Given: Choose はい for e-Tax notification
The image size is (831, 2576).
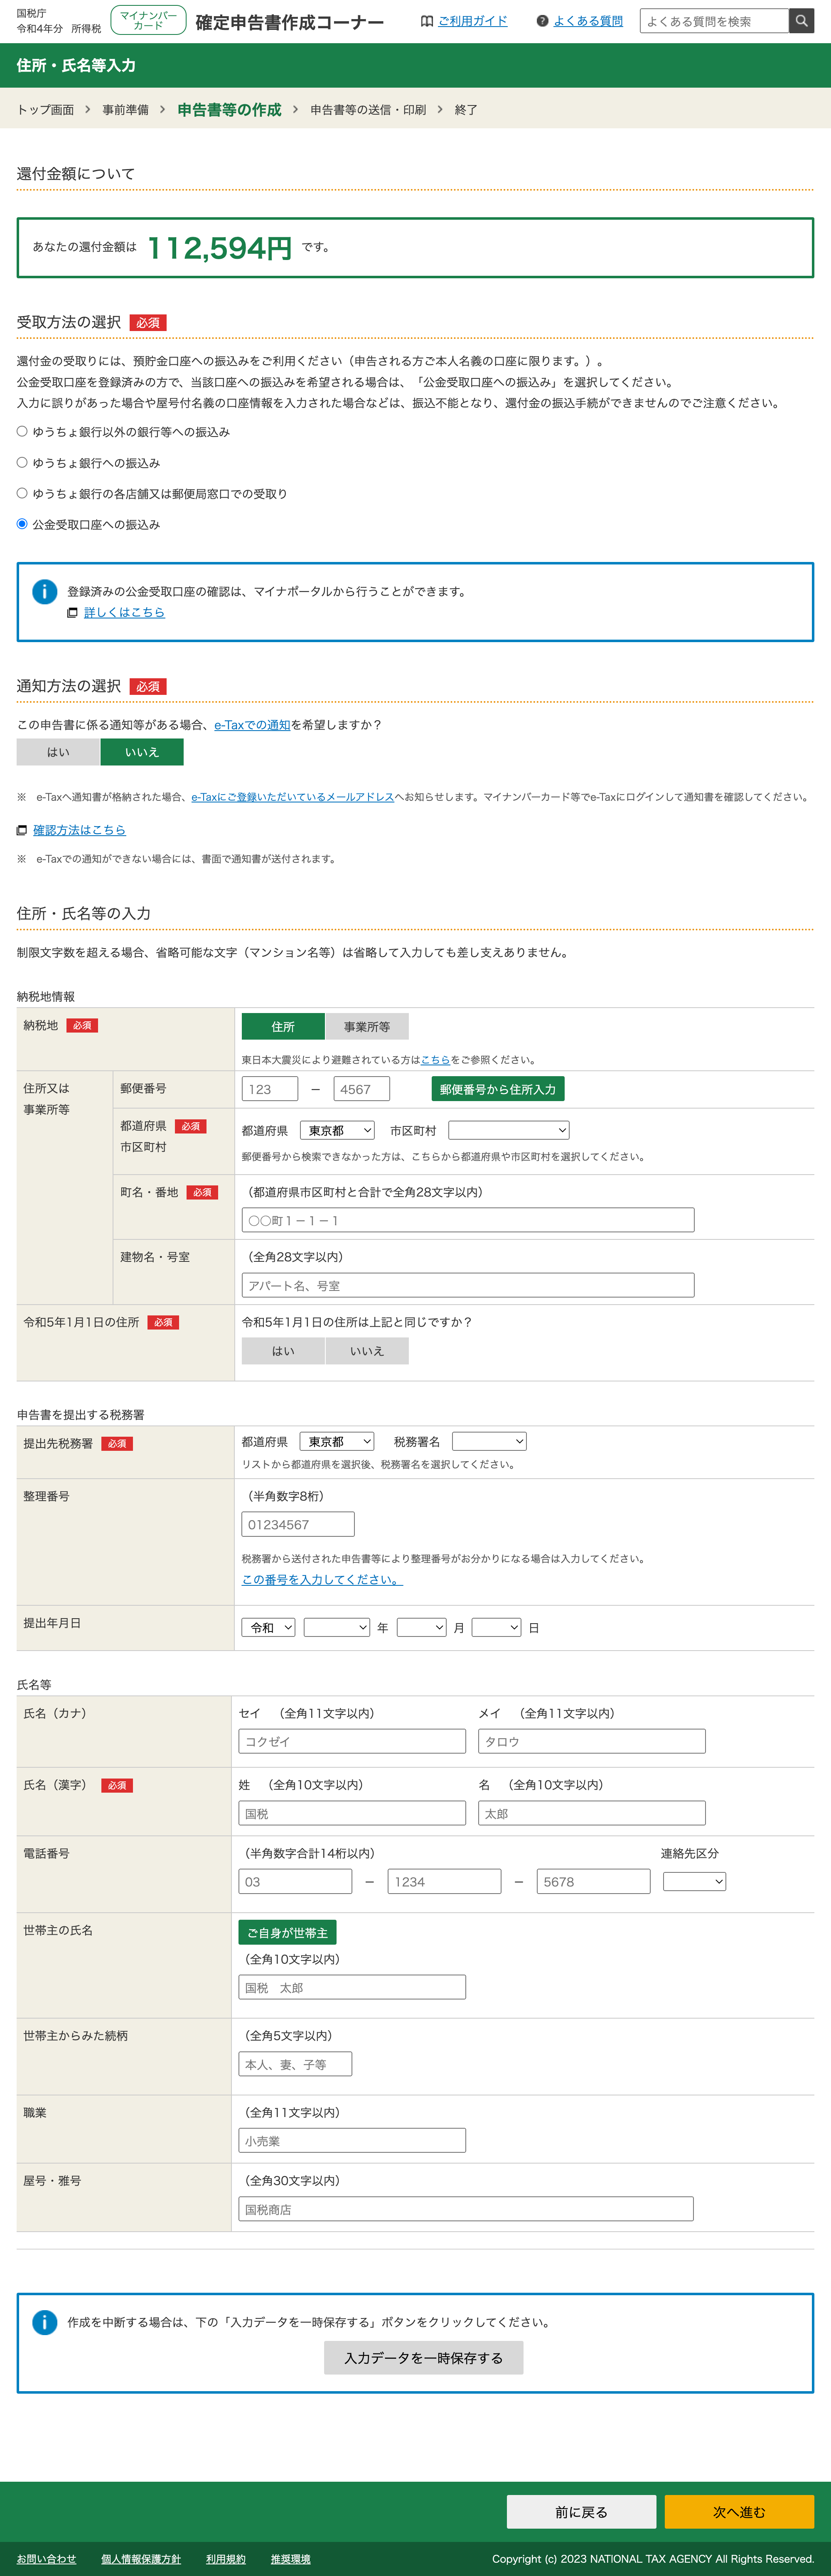Looking at the screenshot, I should 58,752.
